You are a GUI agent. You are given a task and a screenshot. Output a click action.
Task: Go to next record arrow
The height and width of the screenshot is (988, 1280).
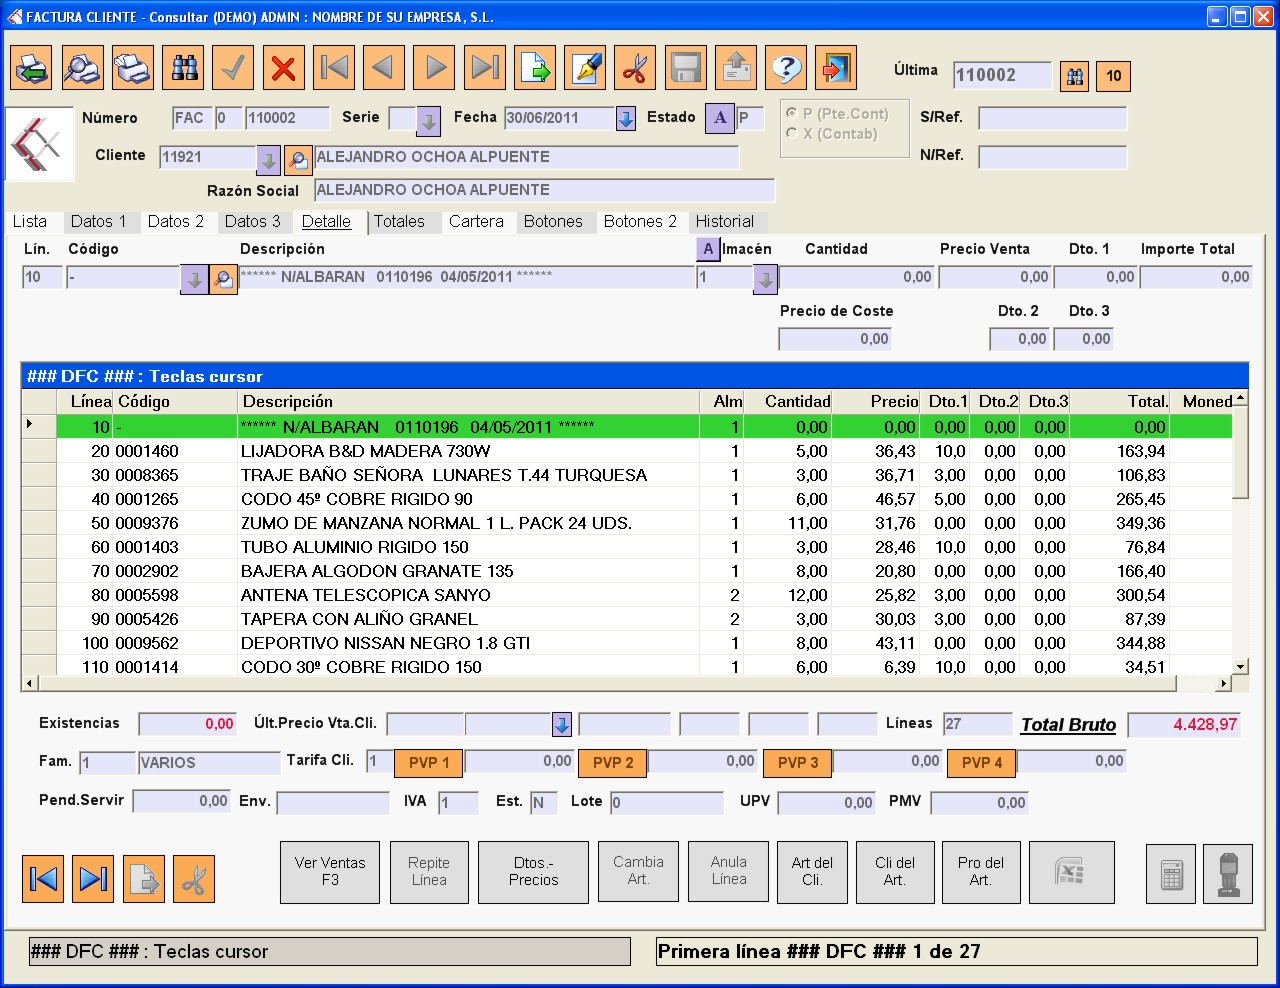coord(435,68)
